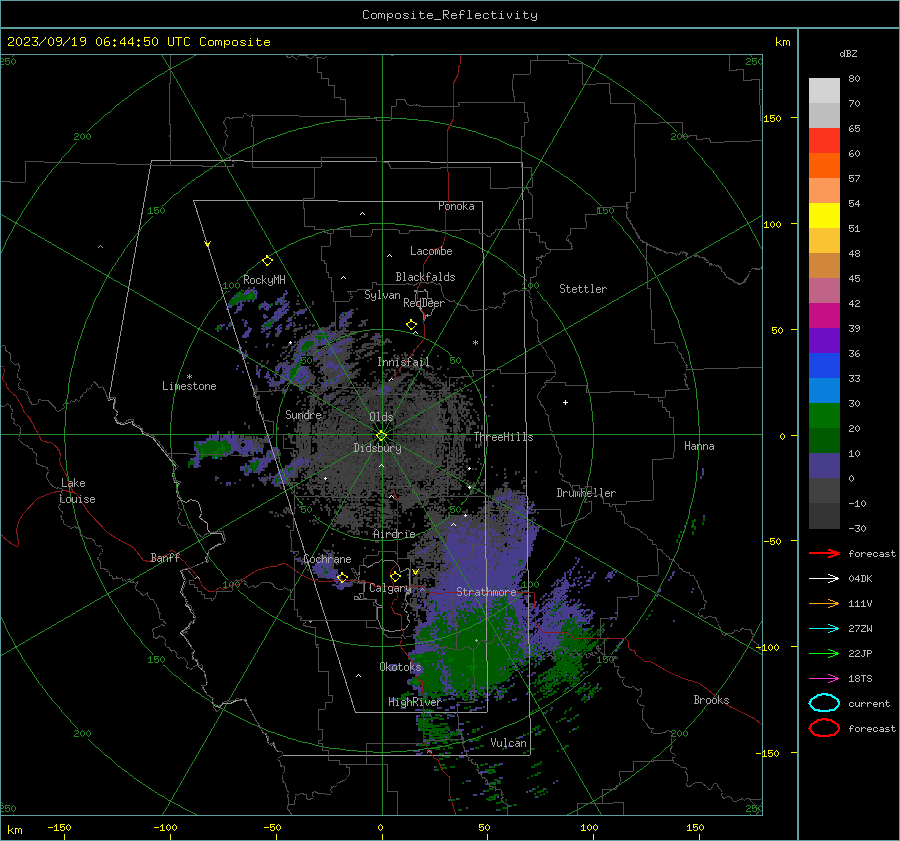Click the Airdrie city label
This screenshot has height=841, width=900.
394,534
